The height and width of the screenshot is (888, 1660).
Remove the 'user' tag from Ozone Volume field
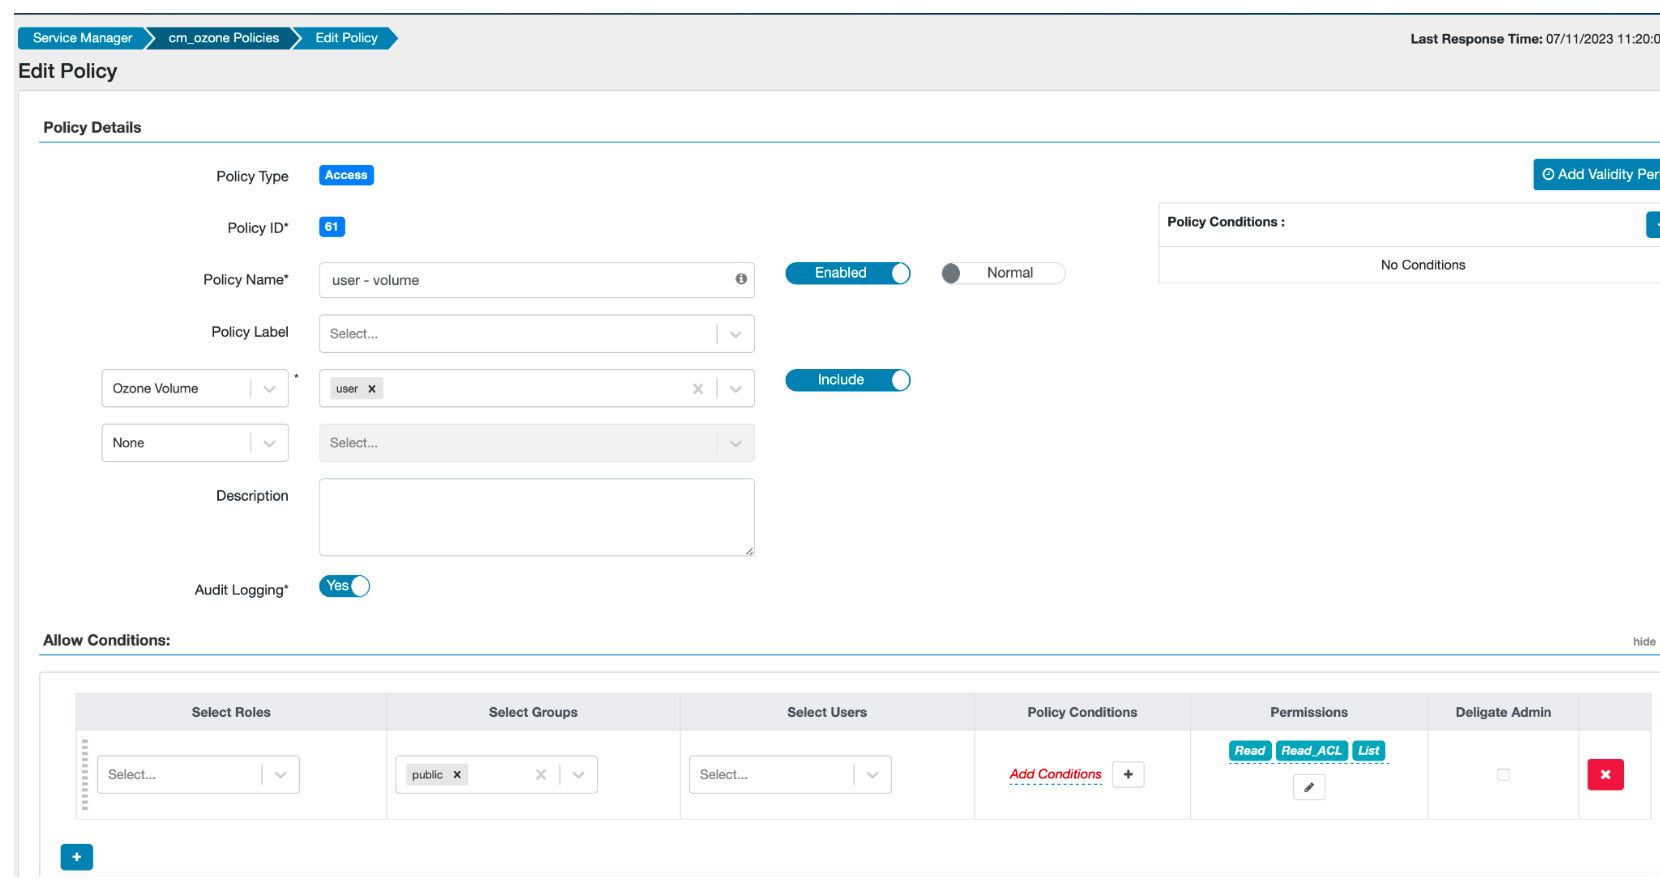[x=372, y=389]
